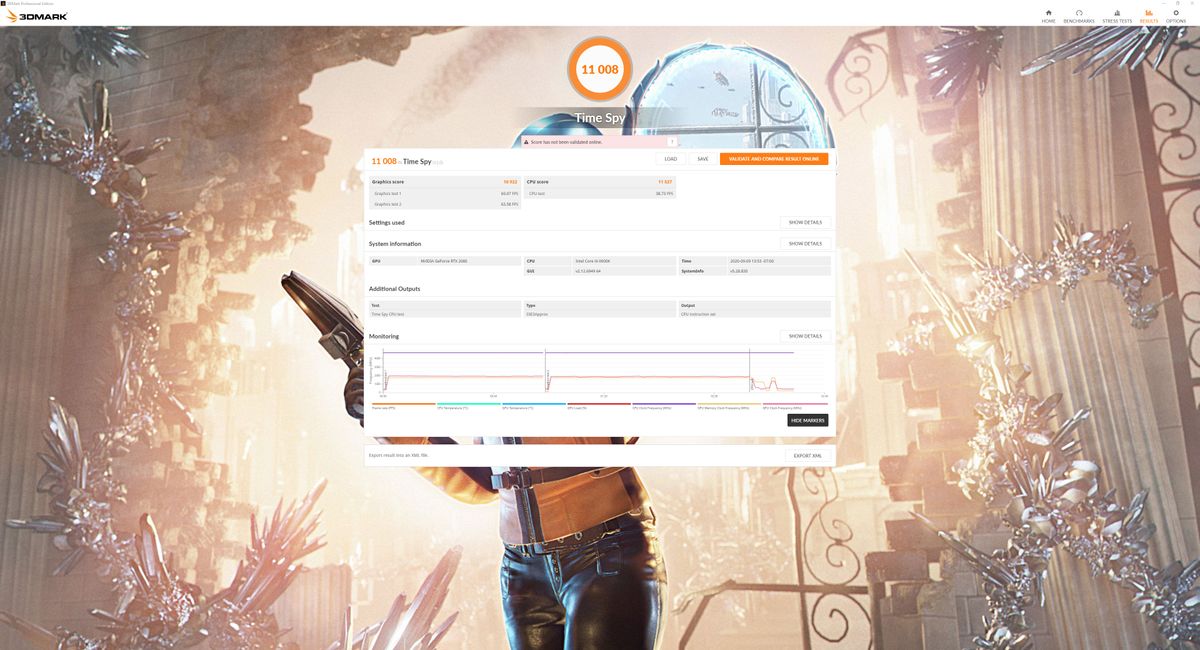Click the Load button
This screenshot has height=650, width=1200.
coord(670,159)
